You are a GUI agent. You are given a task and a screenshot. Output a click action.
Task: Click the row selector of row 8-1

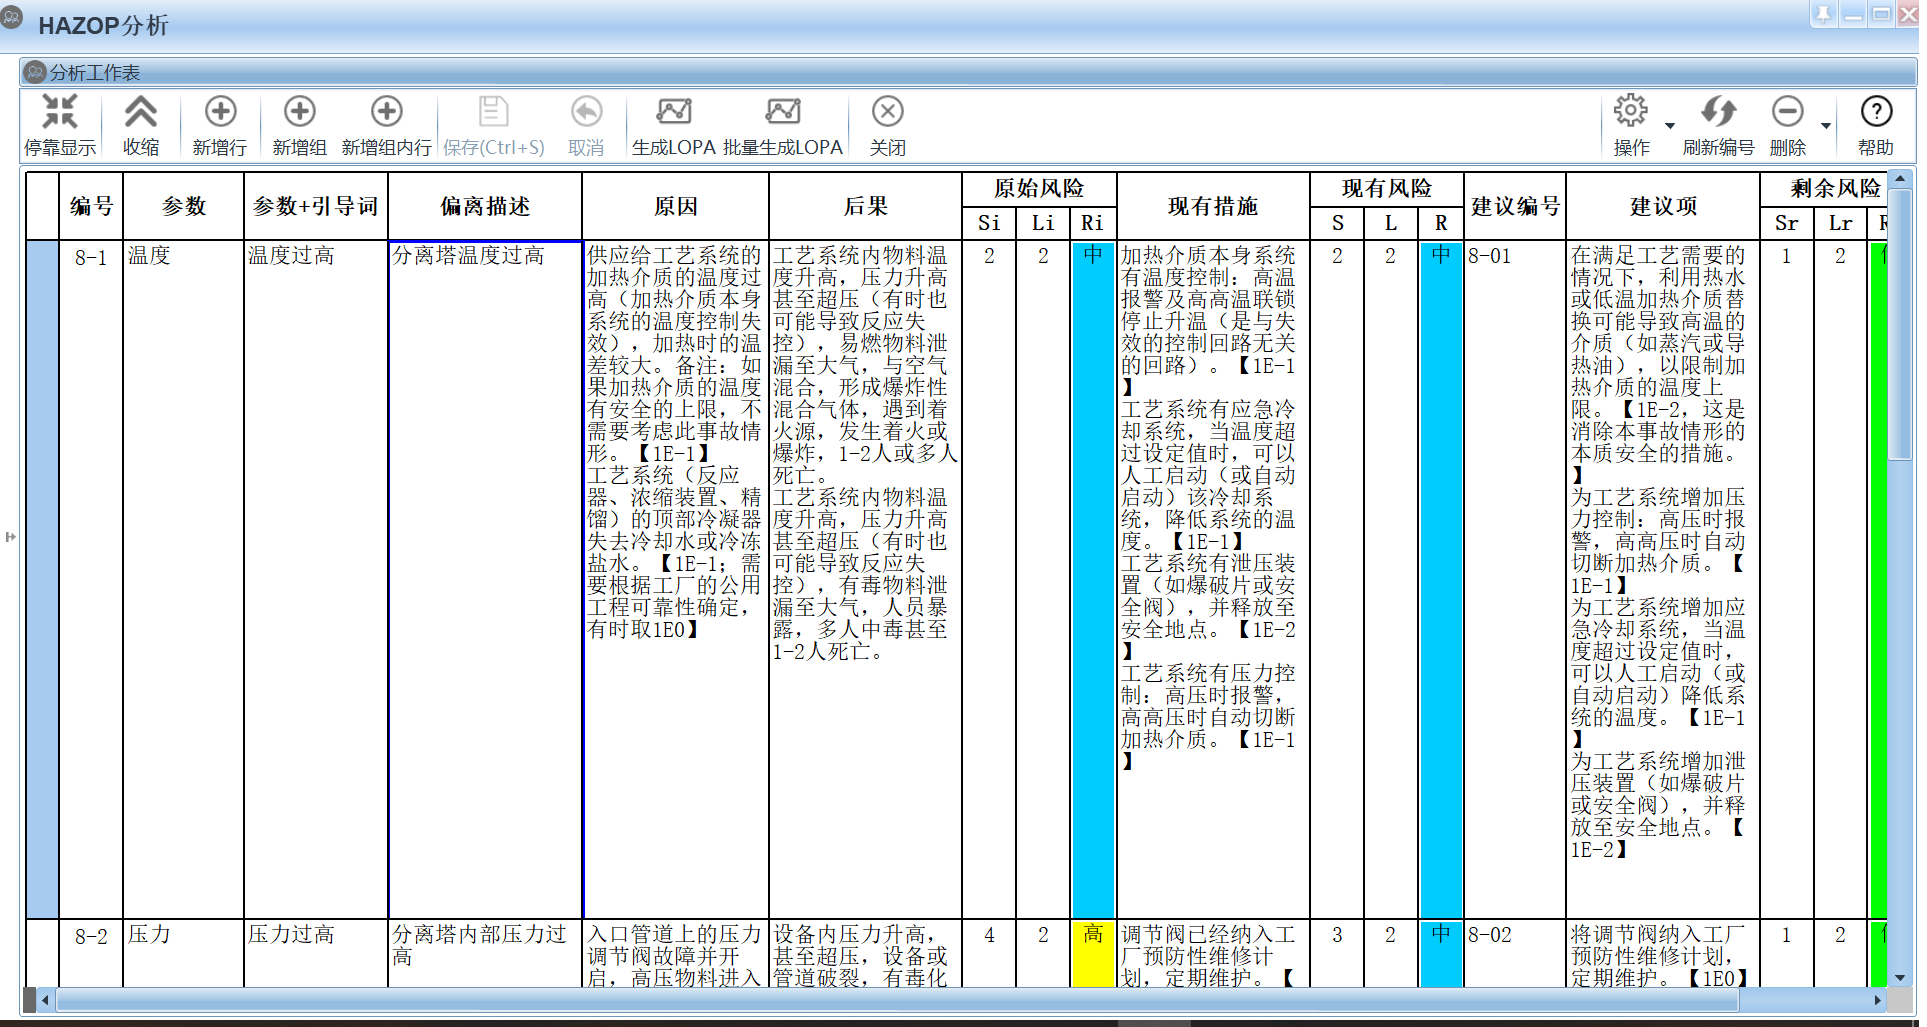tap(42, 579)
